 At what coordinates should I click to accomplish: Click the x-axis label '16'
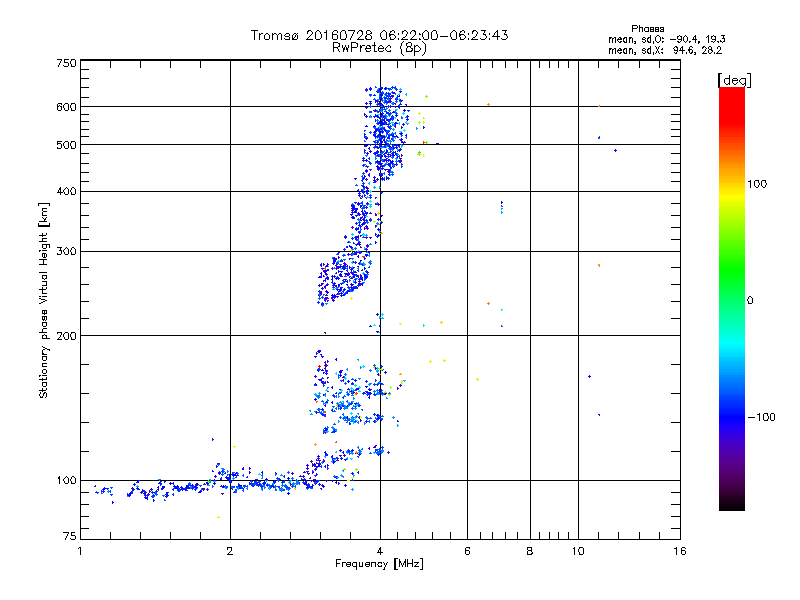pos(680,551)
